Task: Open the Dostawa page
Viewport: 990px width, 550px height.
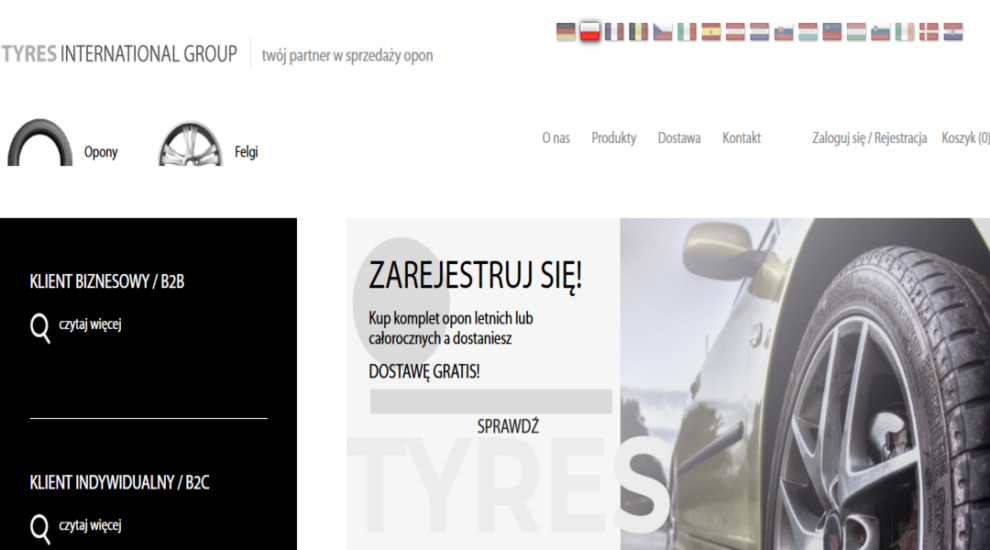Action: click(679, 138)
